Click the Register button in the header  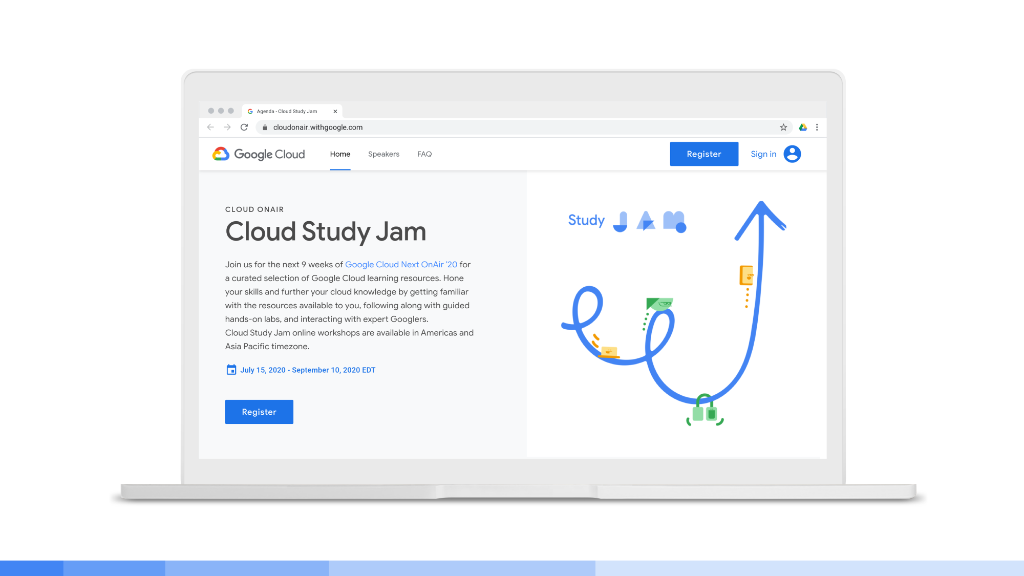coord(704,154)
